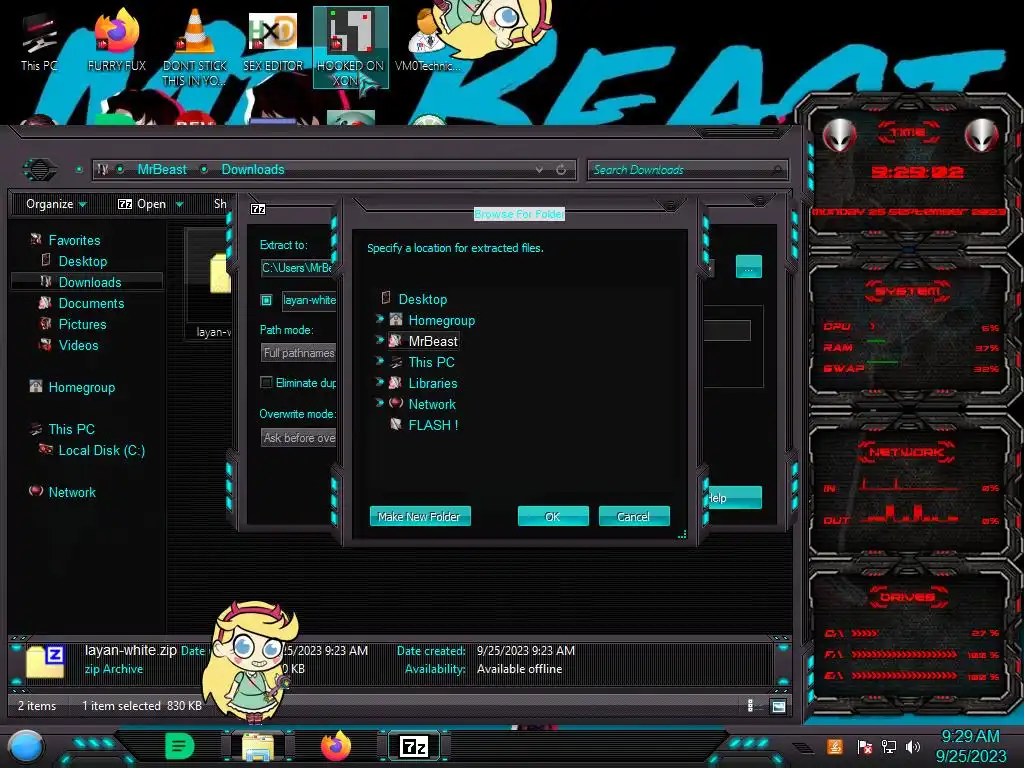
Task: Switch to File Explorer taskbar icon
Action: 258,746
